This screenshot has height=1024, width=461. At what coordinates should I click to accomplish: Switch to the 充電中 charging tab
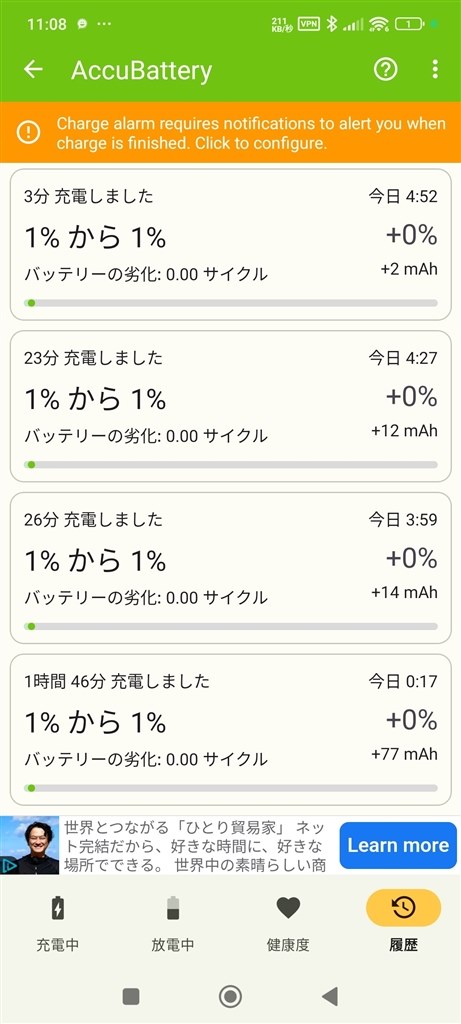58,923
